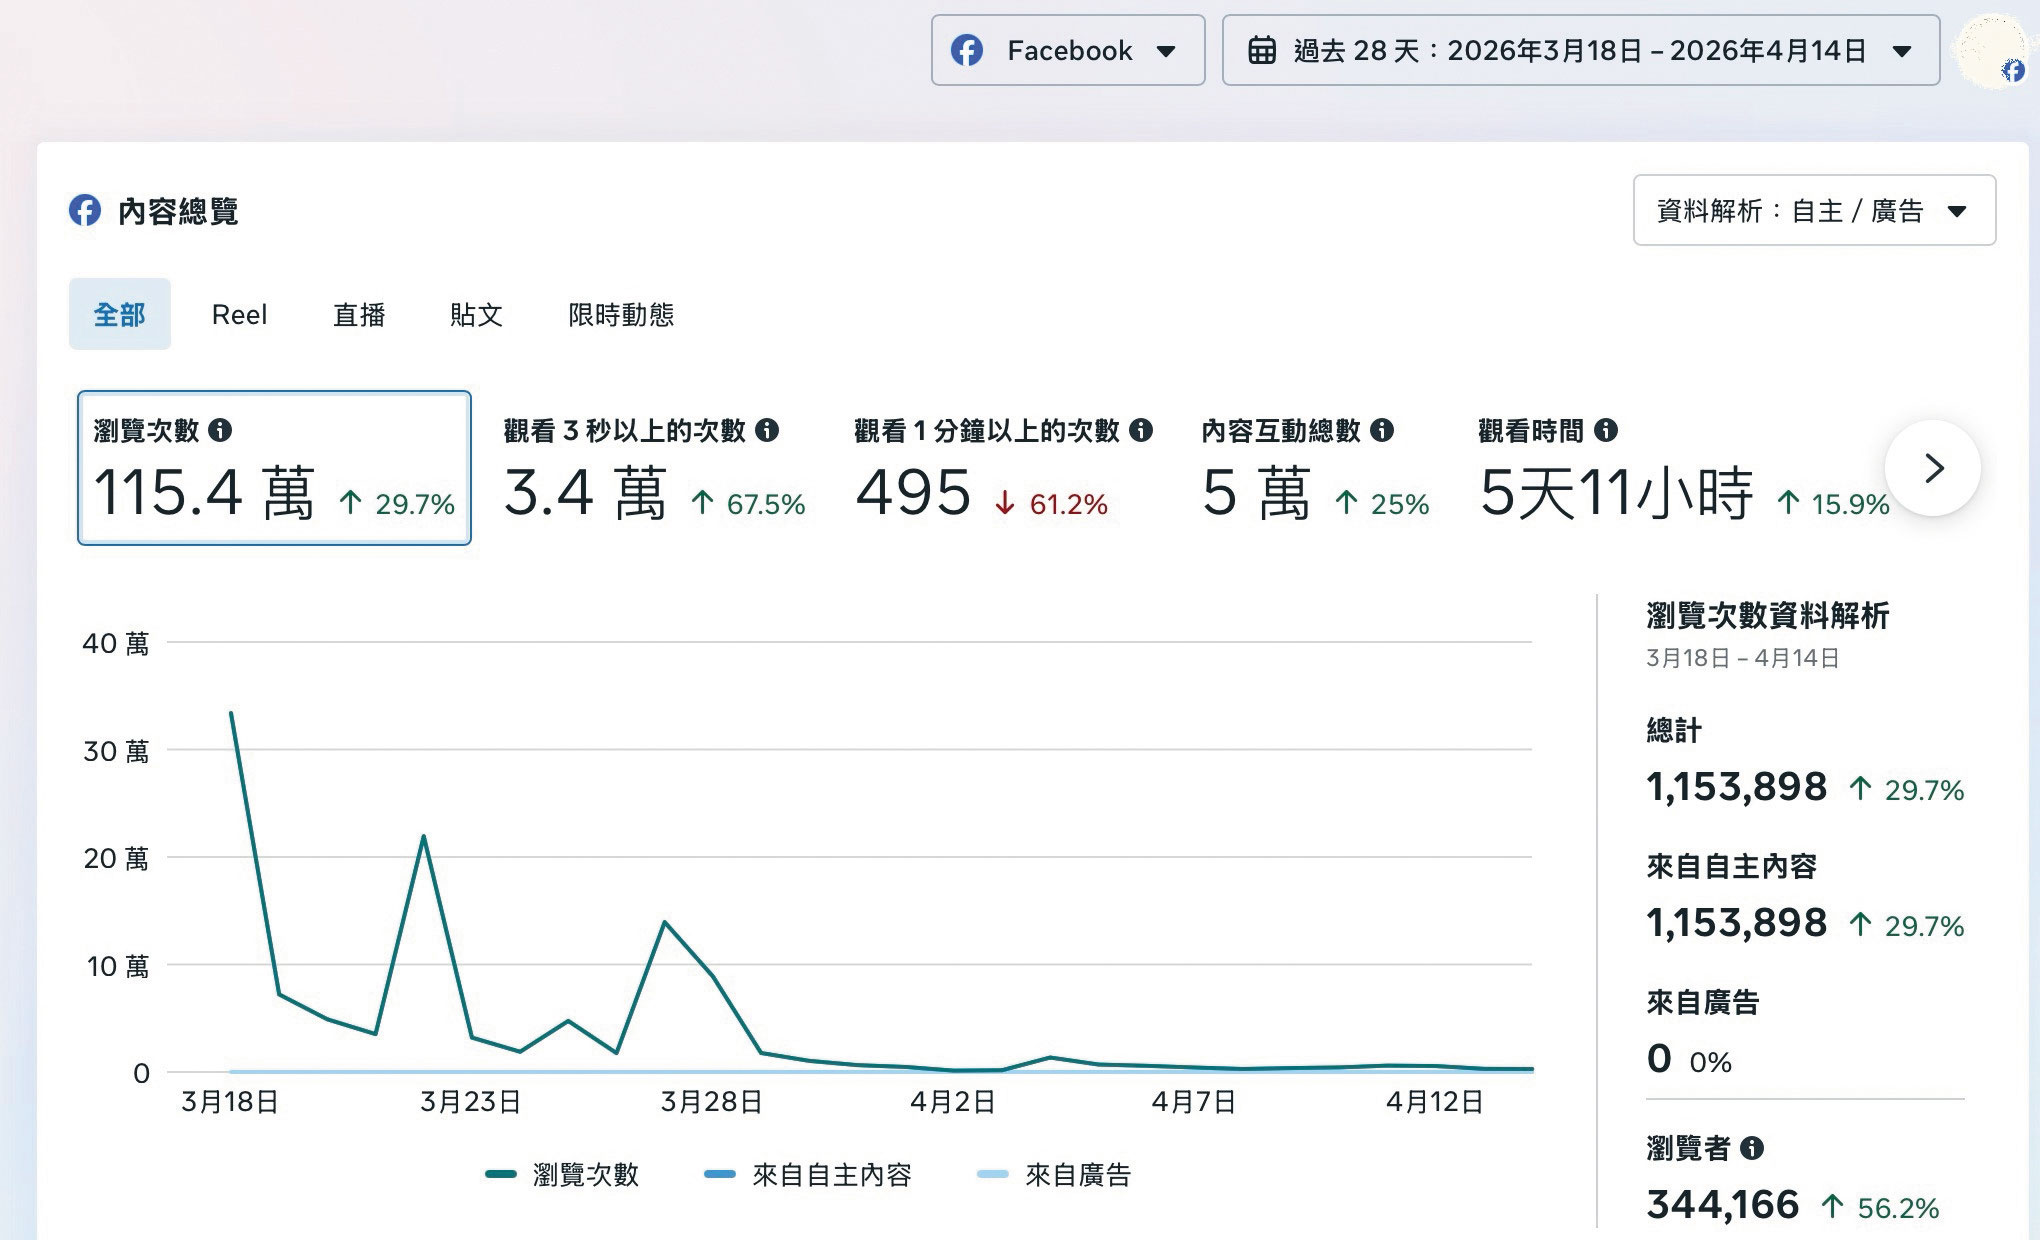This screenshot has height=1240, width=2040.
Task: Toggle the 來自自主內容 legend series
Action: (x=808, y=1174)
